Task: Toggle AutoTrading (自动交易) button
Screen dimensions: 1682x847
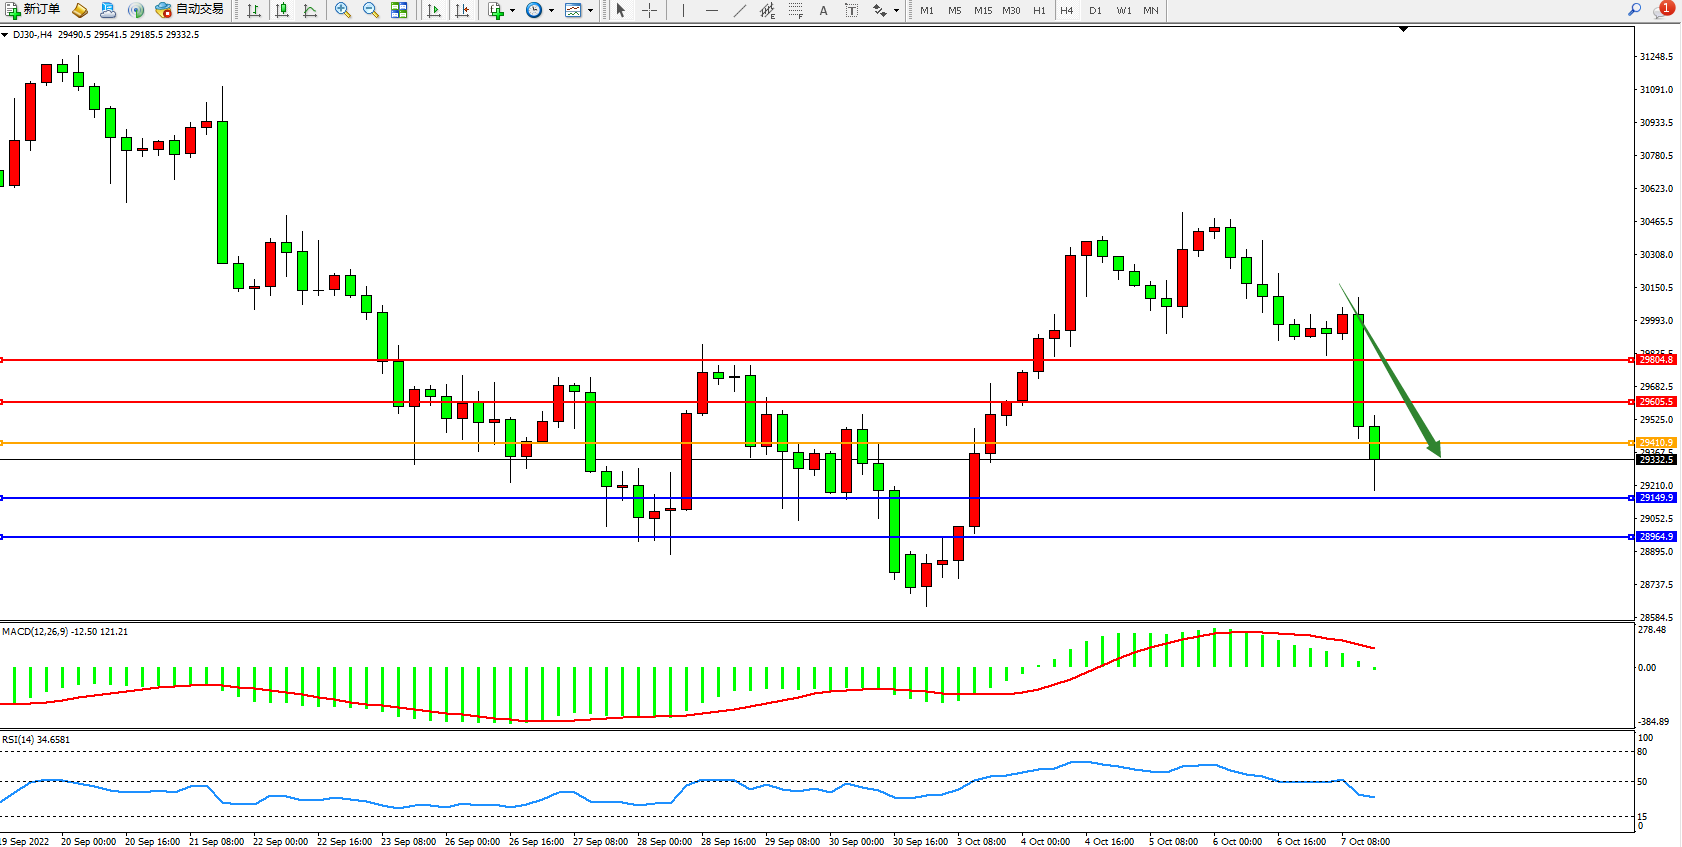Action: pos(190,10)
